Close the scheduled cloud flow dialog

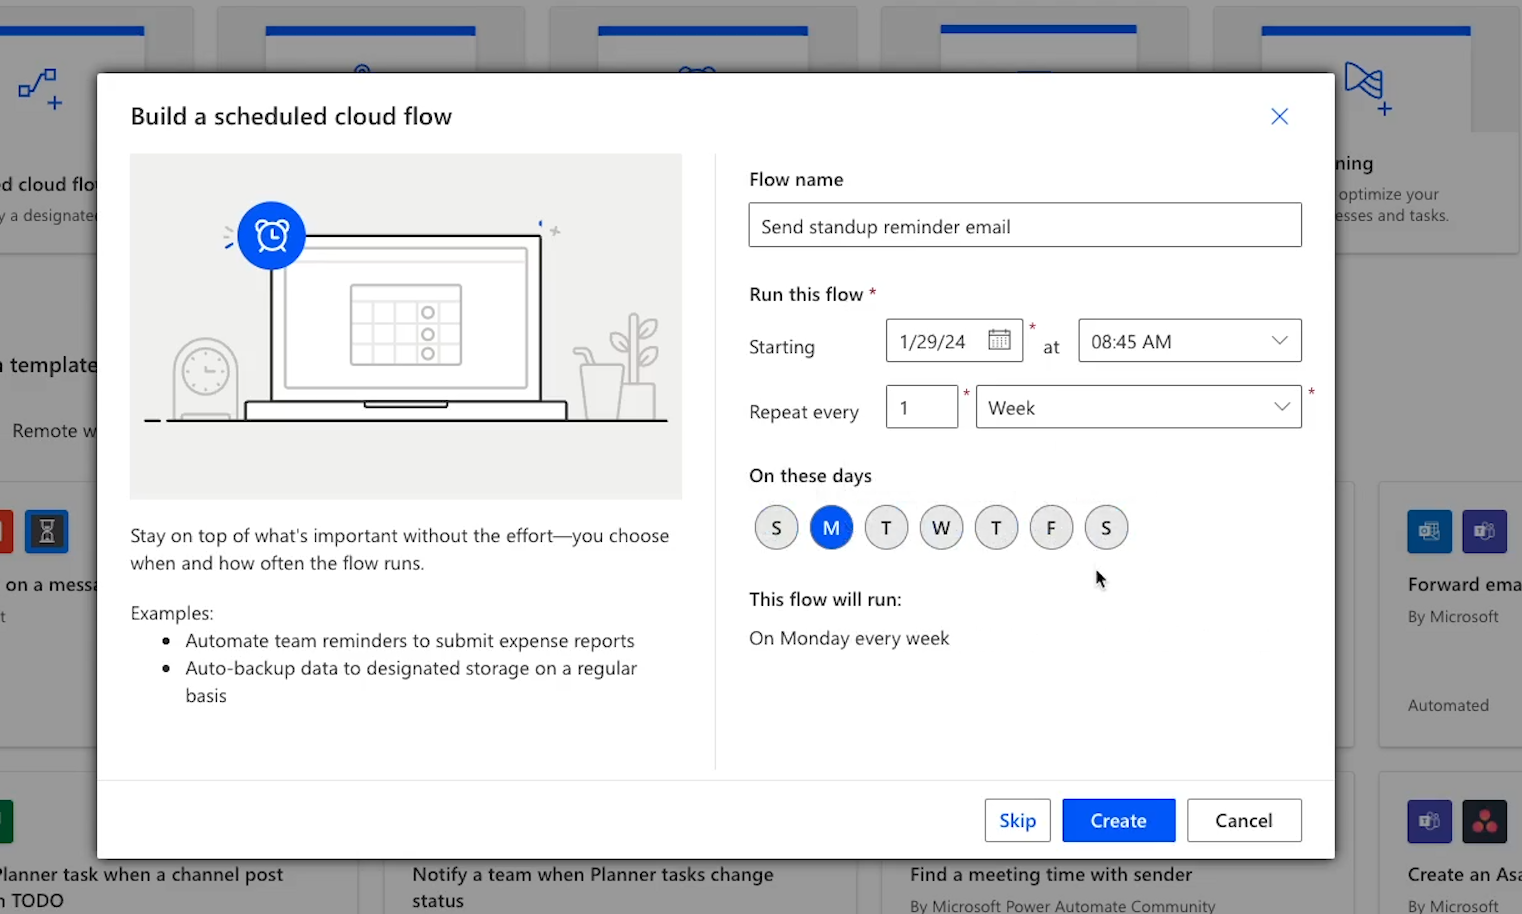(1279, 116)
